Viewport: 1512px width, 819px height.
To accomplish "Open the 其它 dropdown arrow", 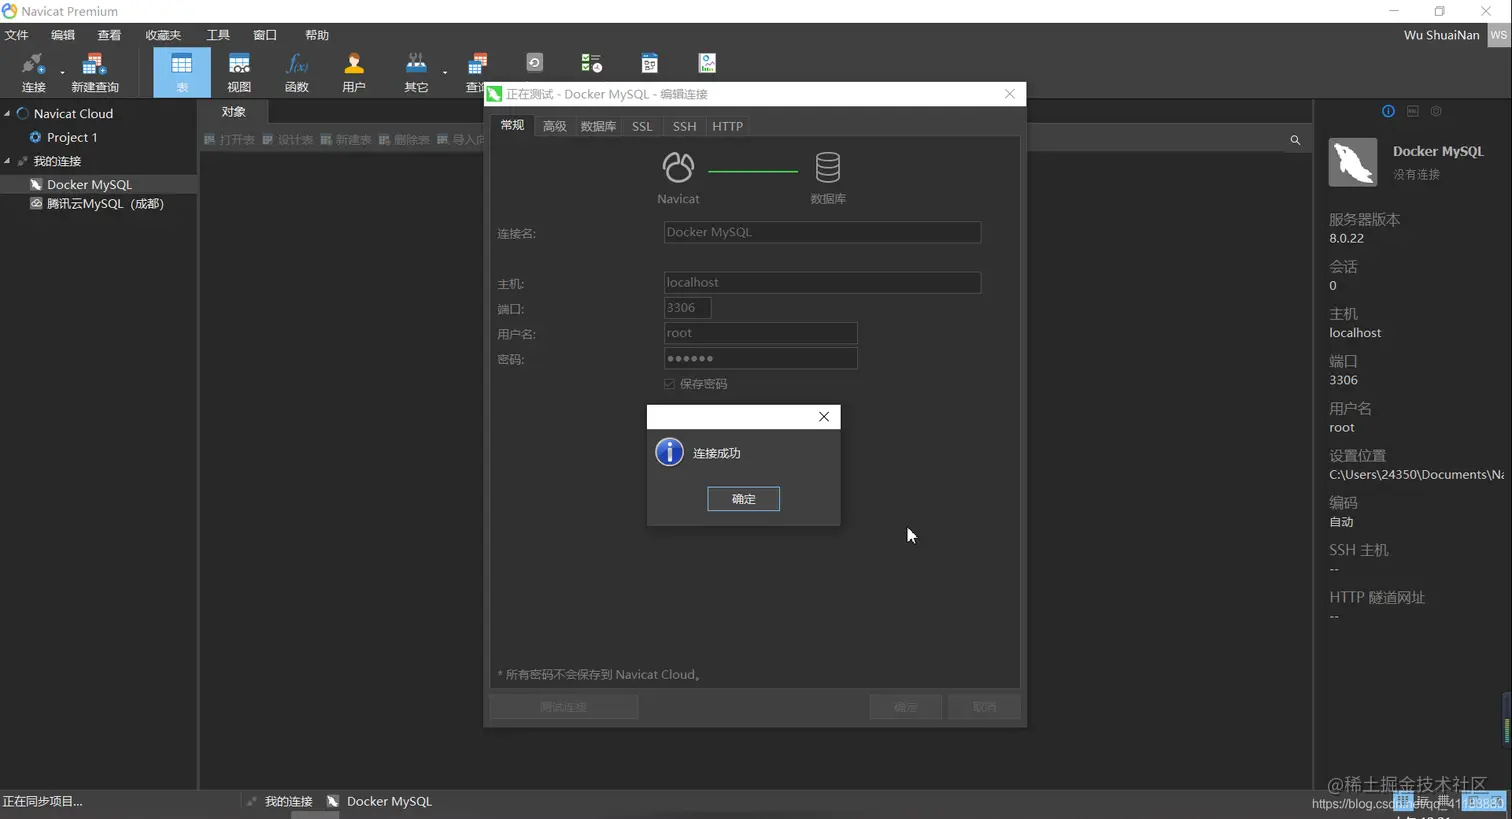I will (445, 72).
